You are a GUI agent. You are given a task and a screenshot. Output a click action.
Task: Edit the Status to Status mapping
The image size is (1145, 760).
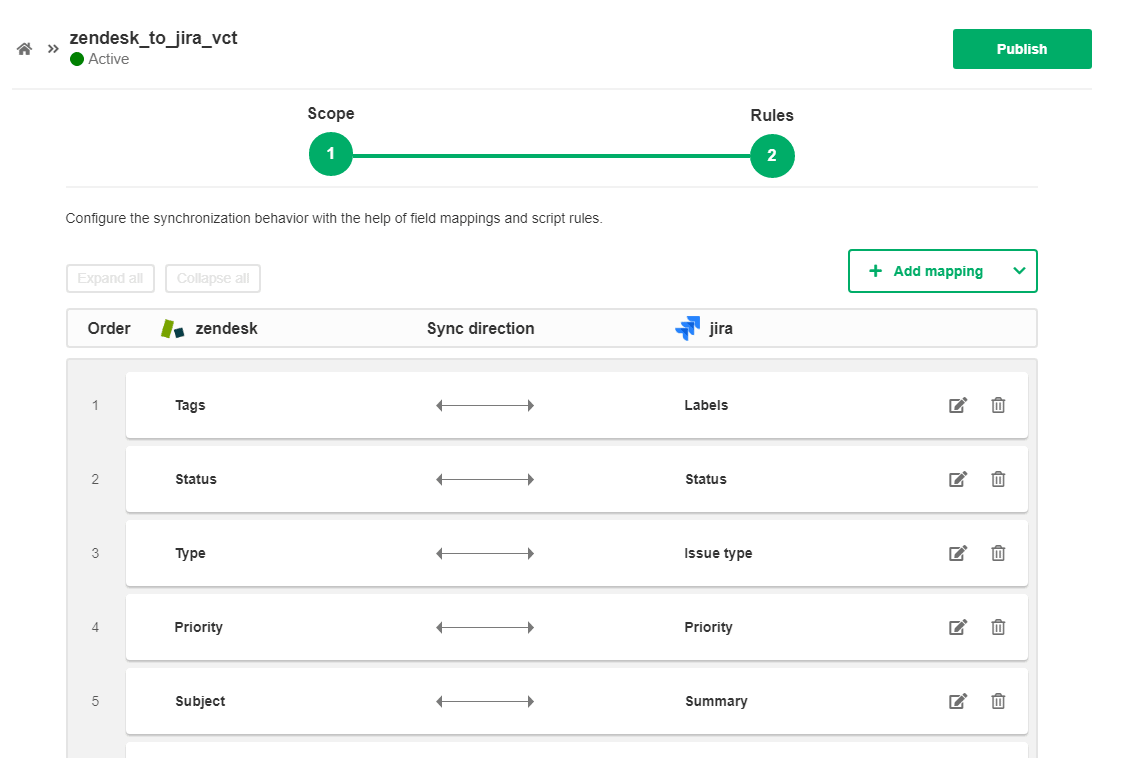[x=957, y=479]
